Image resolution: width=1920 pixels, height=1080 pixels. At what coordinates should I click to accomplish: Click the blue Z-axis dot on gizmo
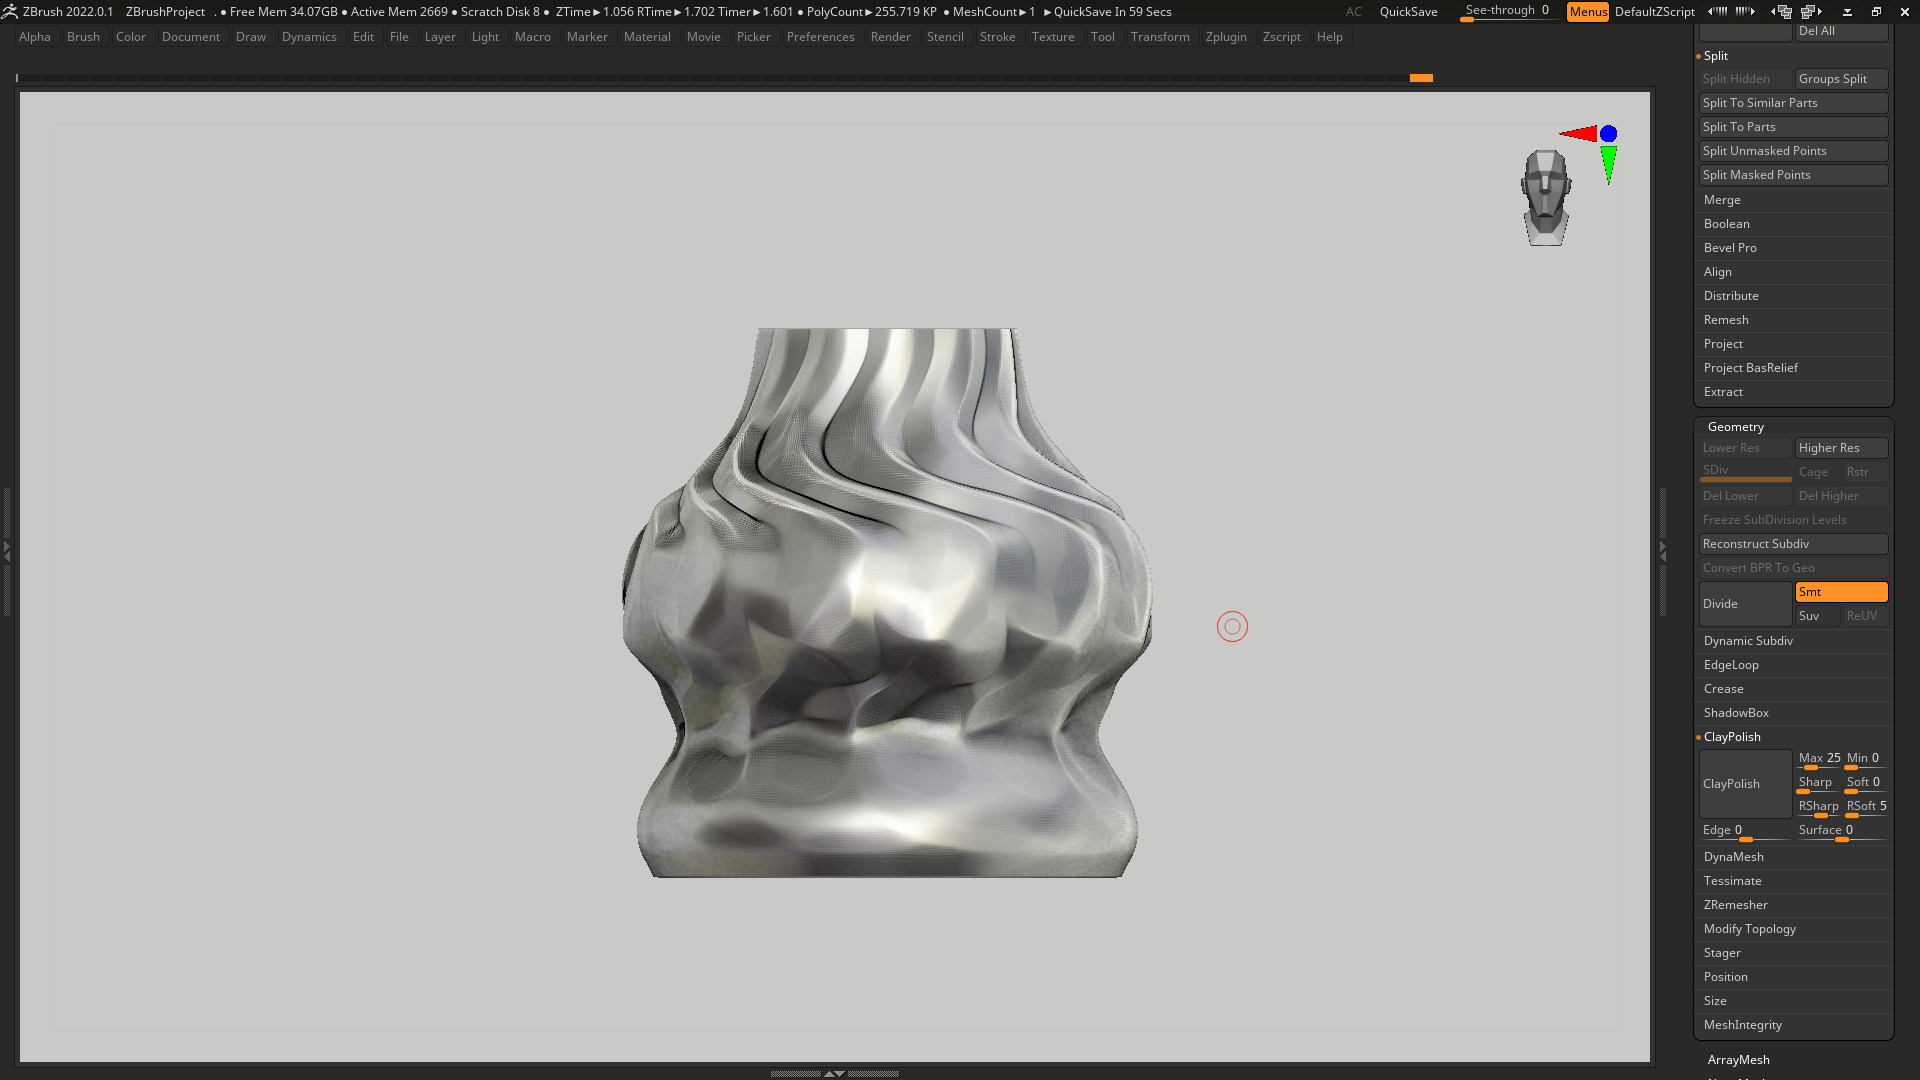point(1608,133)
